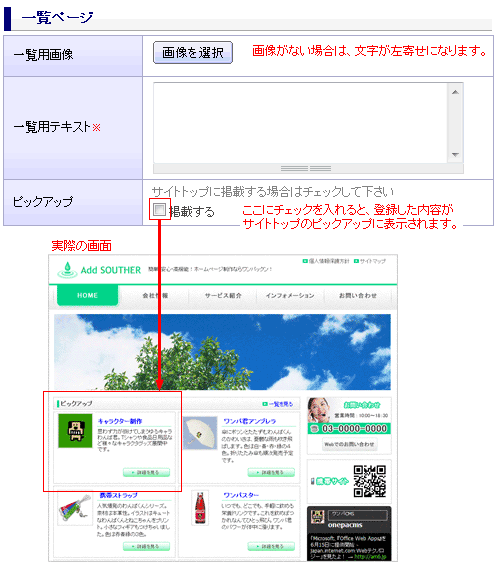The width and height of the screenshot is (500, 569).
Task: Click the 一覧用画像 row label
Action: [x=43, y=55]
